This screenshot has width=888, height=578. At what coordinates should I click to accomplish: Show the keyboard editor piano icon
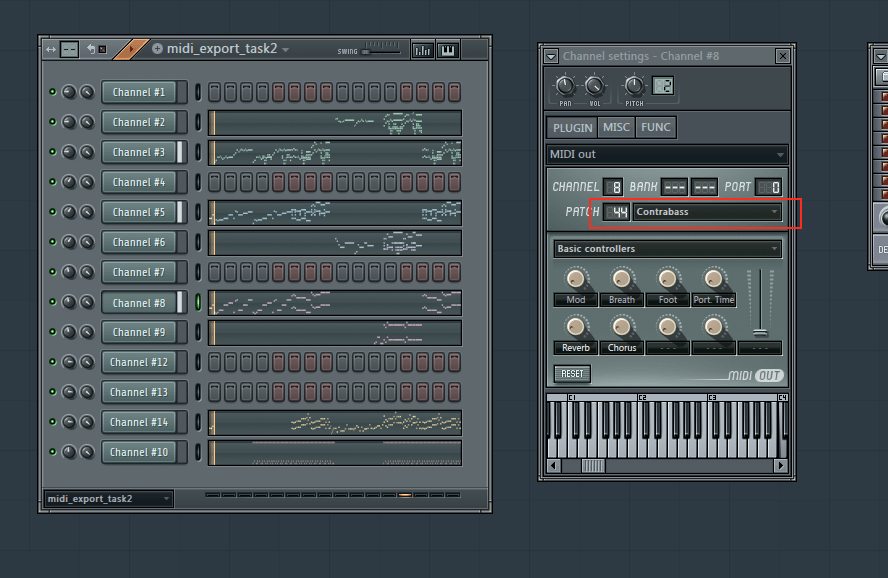[447, 50]
